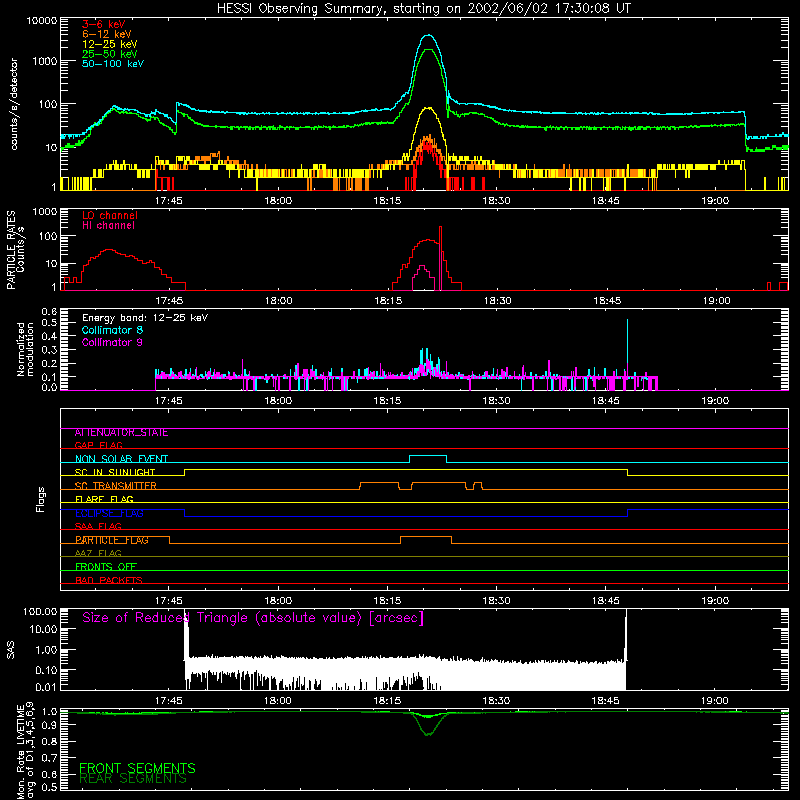Viewport: 800px width, 800px height.
Task: Click the Energy band: 12-25 keV label
Action: [x=145, y=318]
